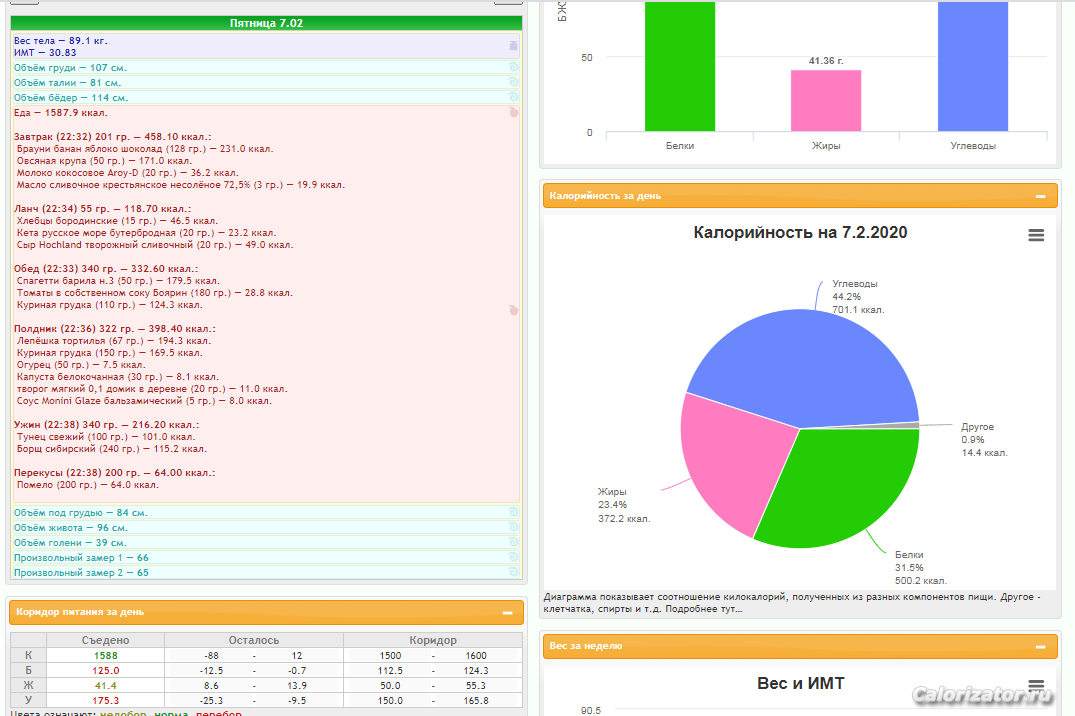This screenshot has height=716, width=1075.
Task: Click the Белки 31.5% pie label
Action: click(x=920, y=568)
